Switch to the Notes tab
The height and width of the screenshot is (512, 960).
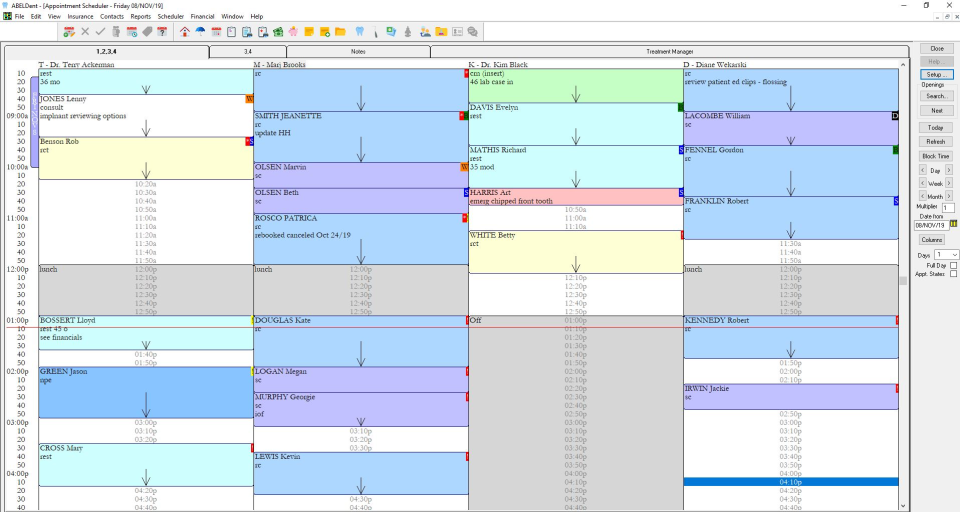coord(358,52)
